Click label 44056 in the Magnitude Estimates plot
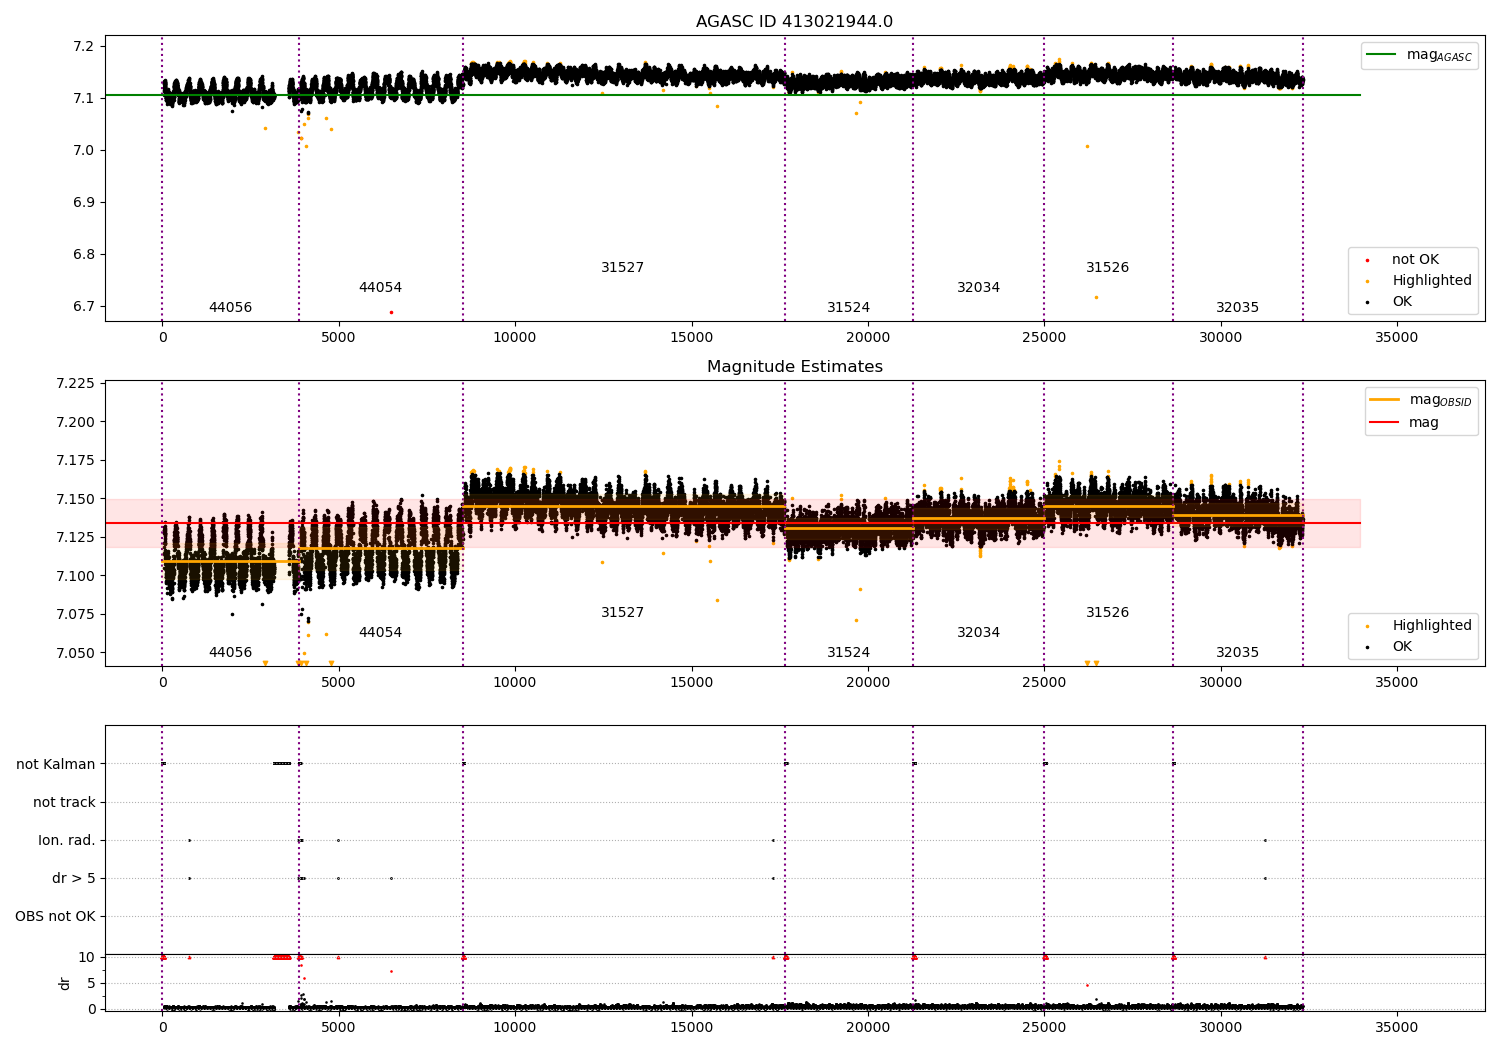1500x1050 pixels. tap(230, 653)
